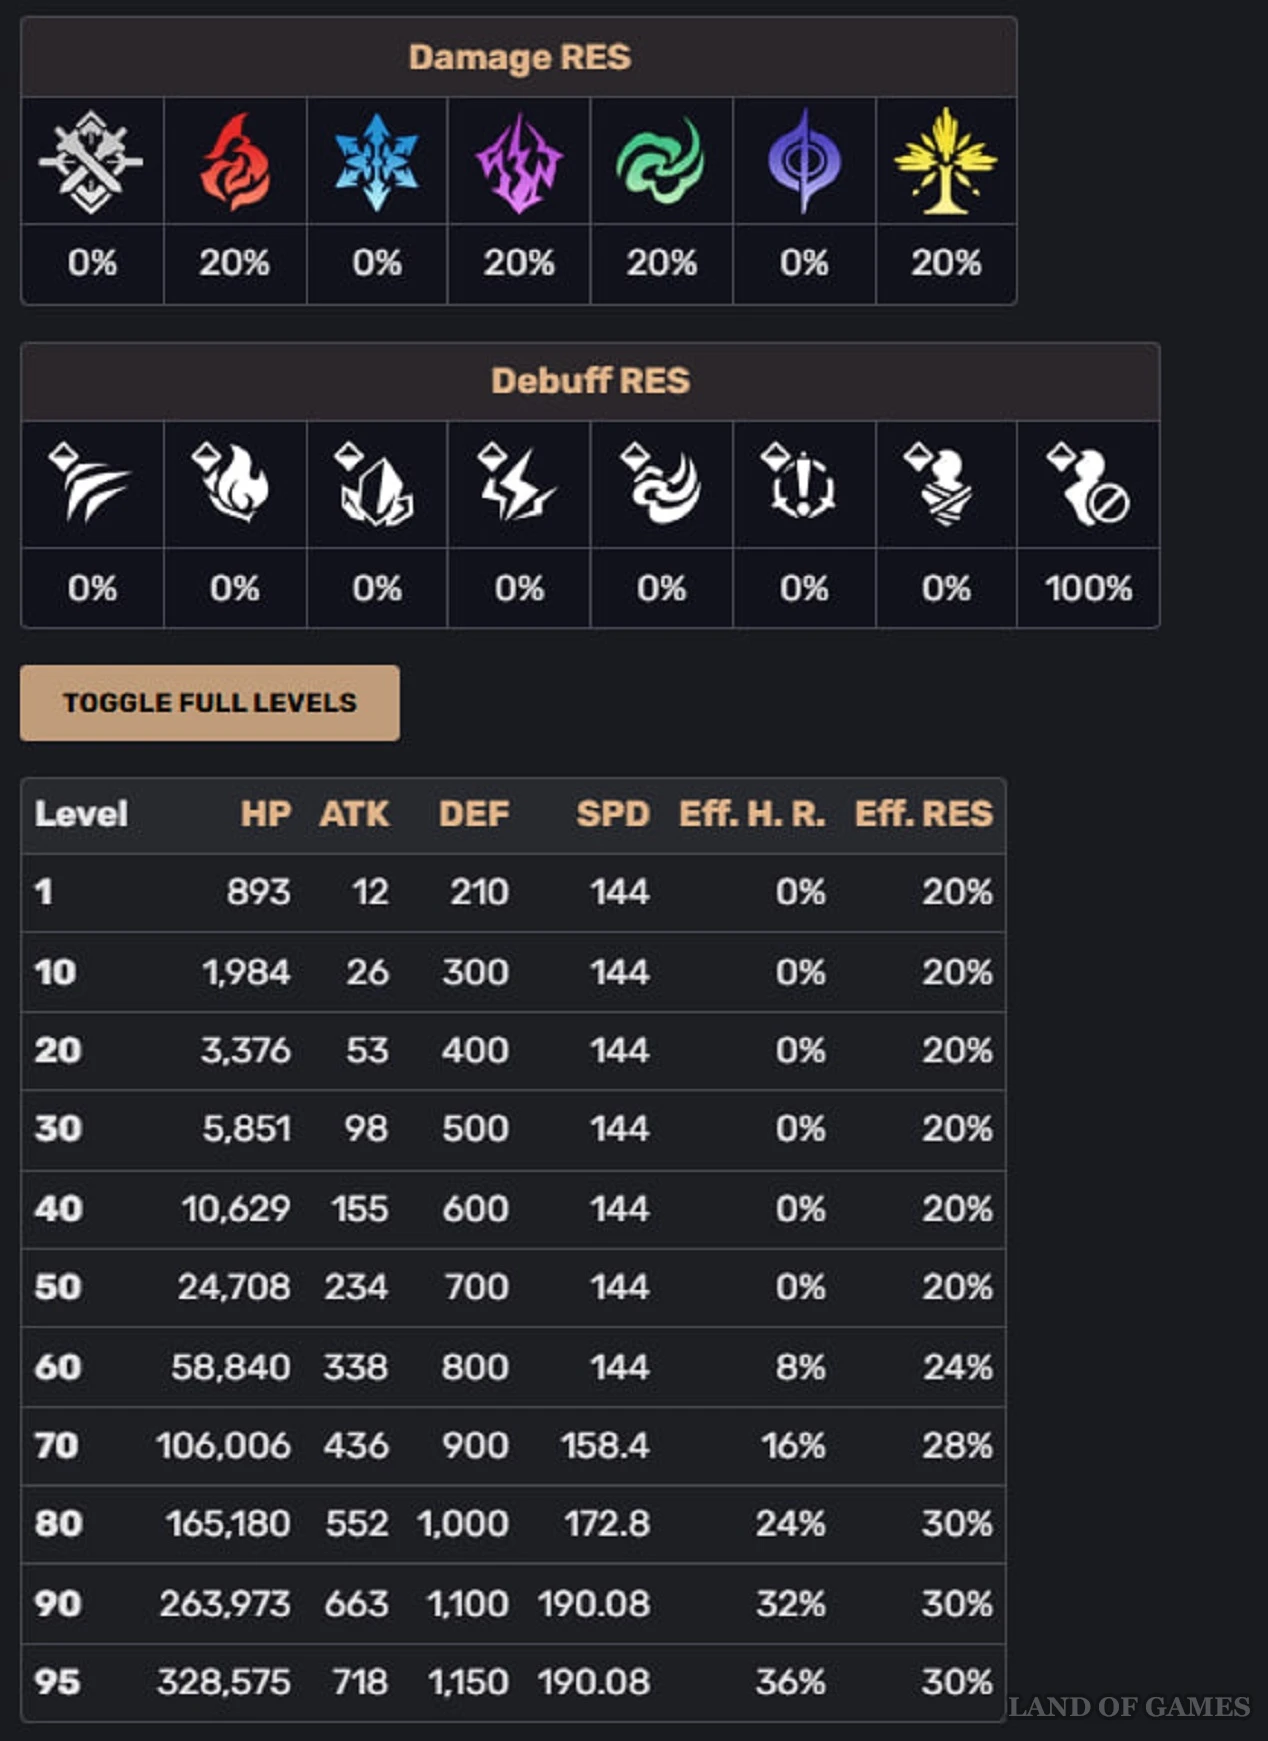
Task: Select the purple Lightning element icon
Action: coord(519,163)
